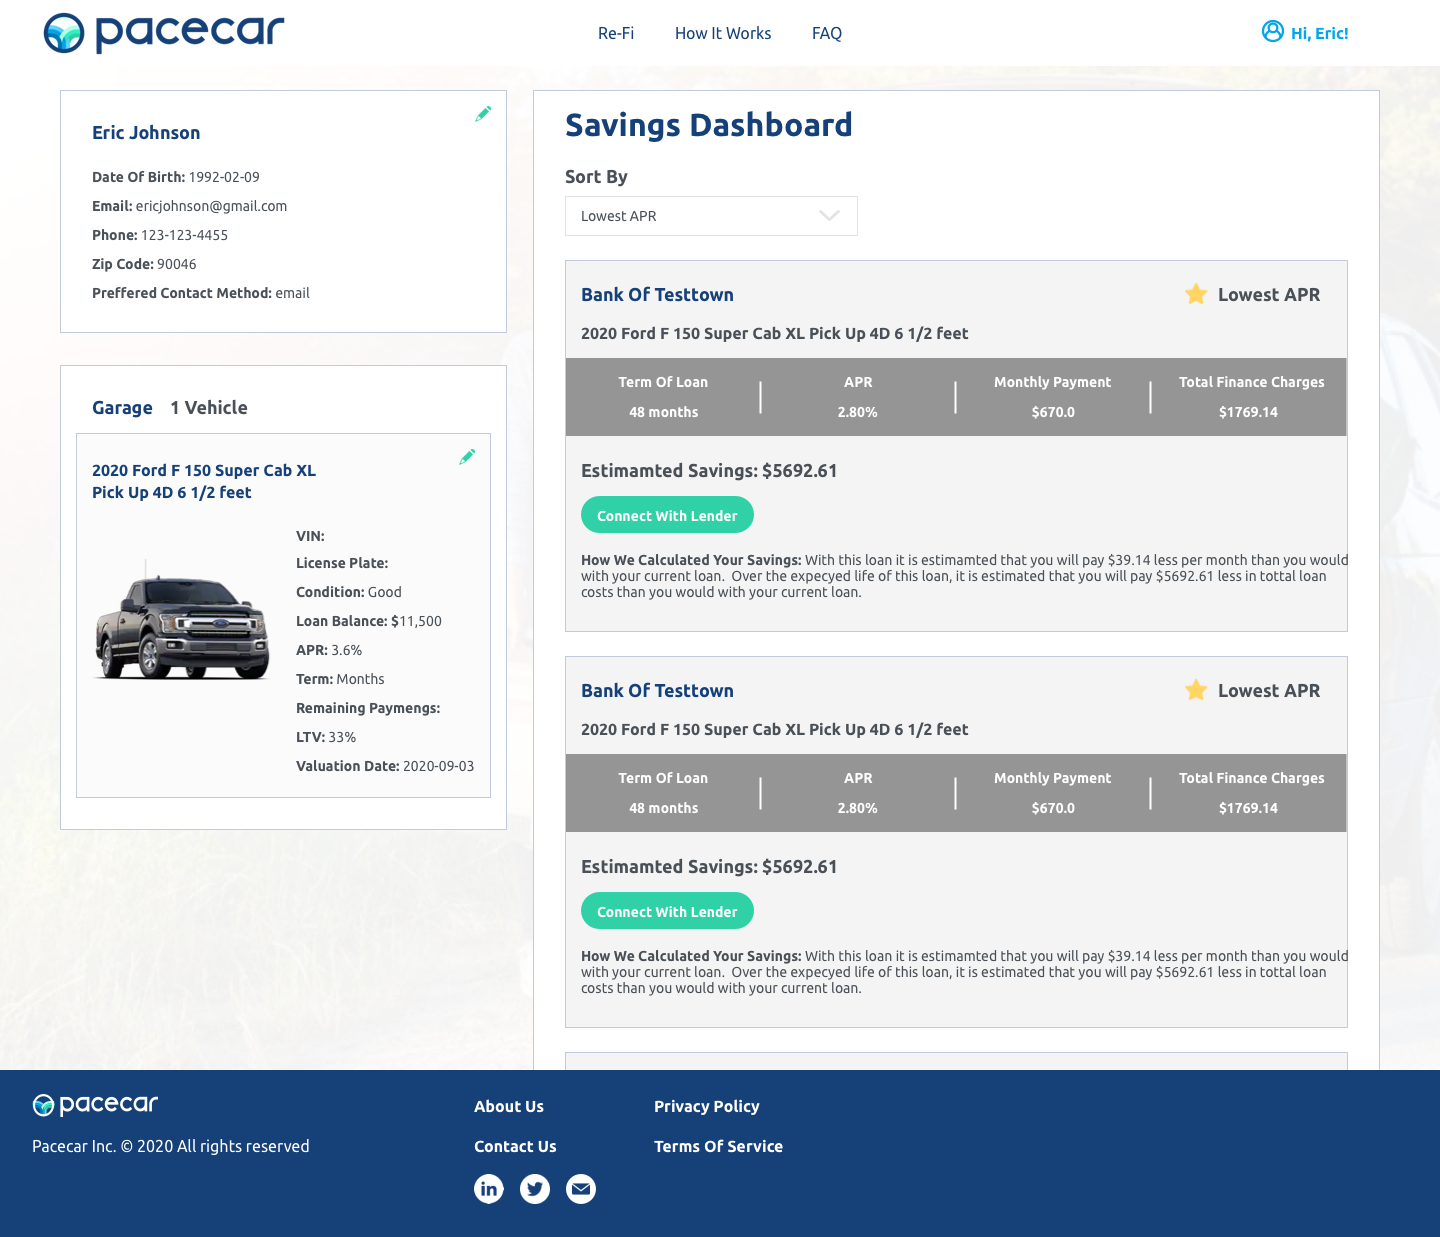Open the Lowest APR sort dropdown

point(711,216)
